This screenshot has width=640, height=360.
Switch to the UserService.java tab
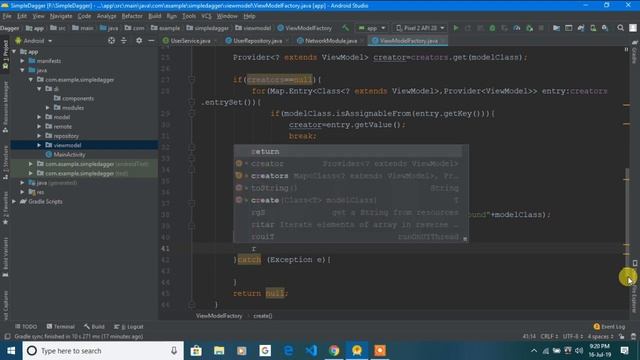coord(191,41)
